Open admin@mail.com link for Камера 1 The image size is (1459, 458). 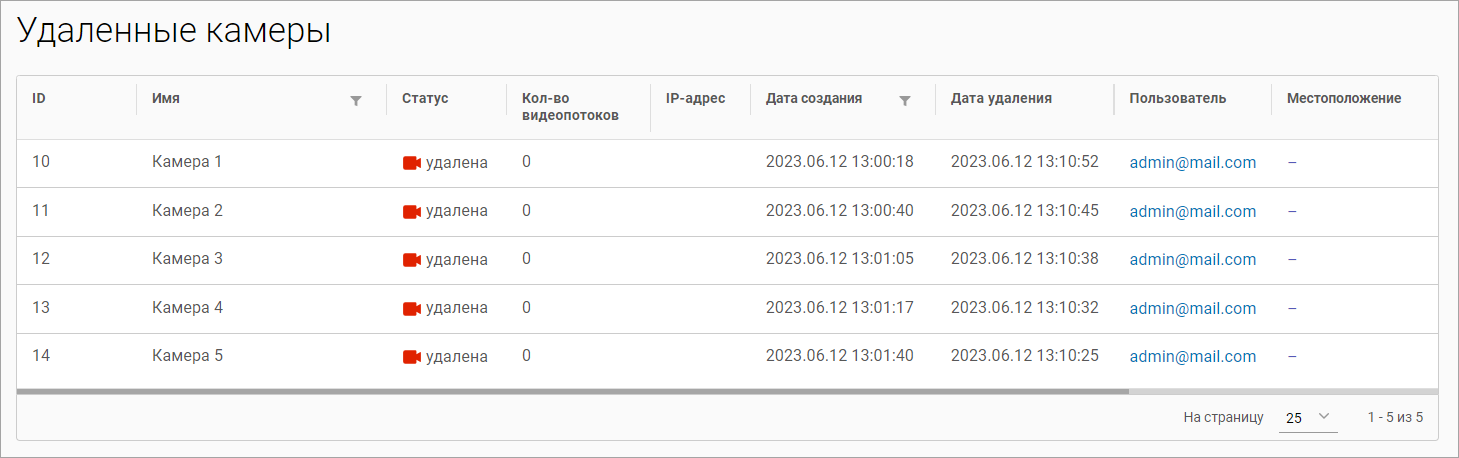1192,163
